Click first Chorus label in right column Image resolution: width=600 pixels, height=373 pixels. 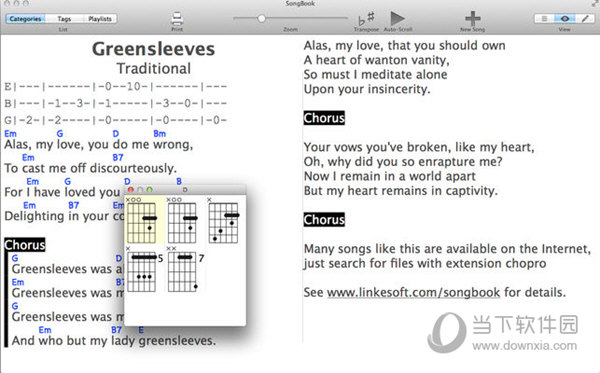pyautogui.click(x=324, y=118)
